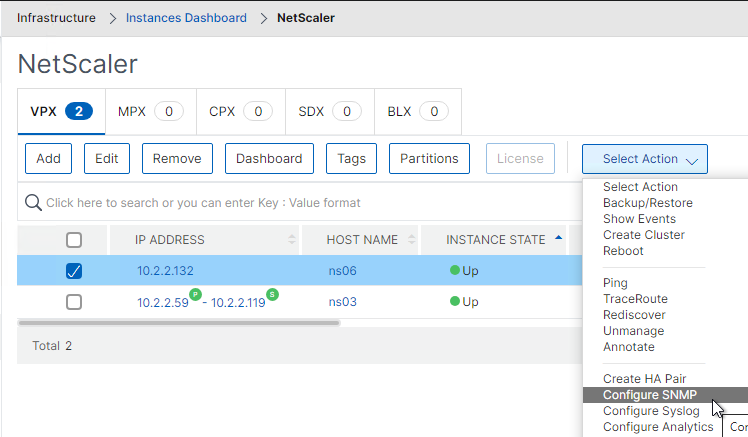
Task: Select Configure SNMP in the action menu
Action: (x=665, y=395)
